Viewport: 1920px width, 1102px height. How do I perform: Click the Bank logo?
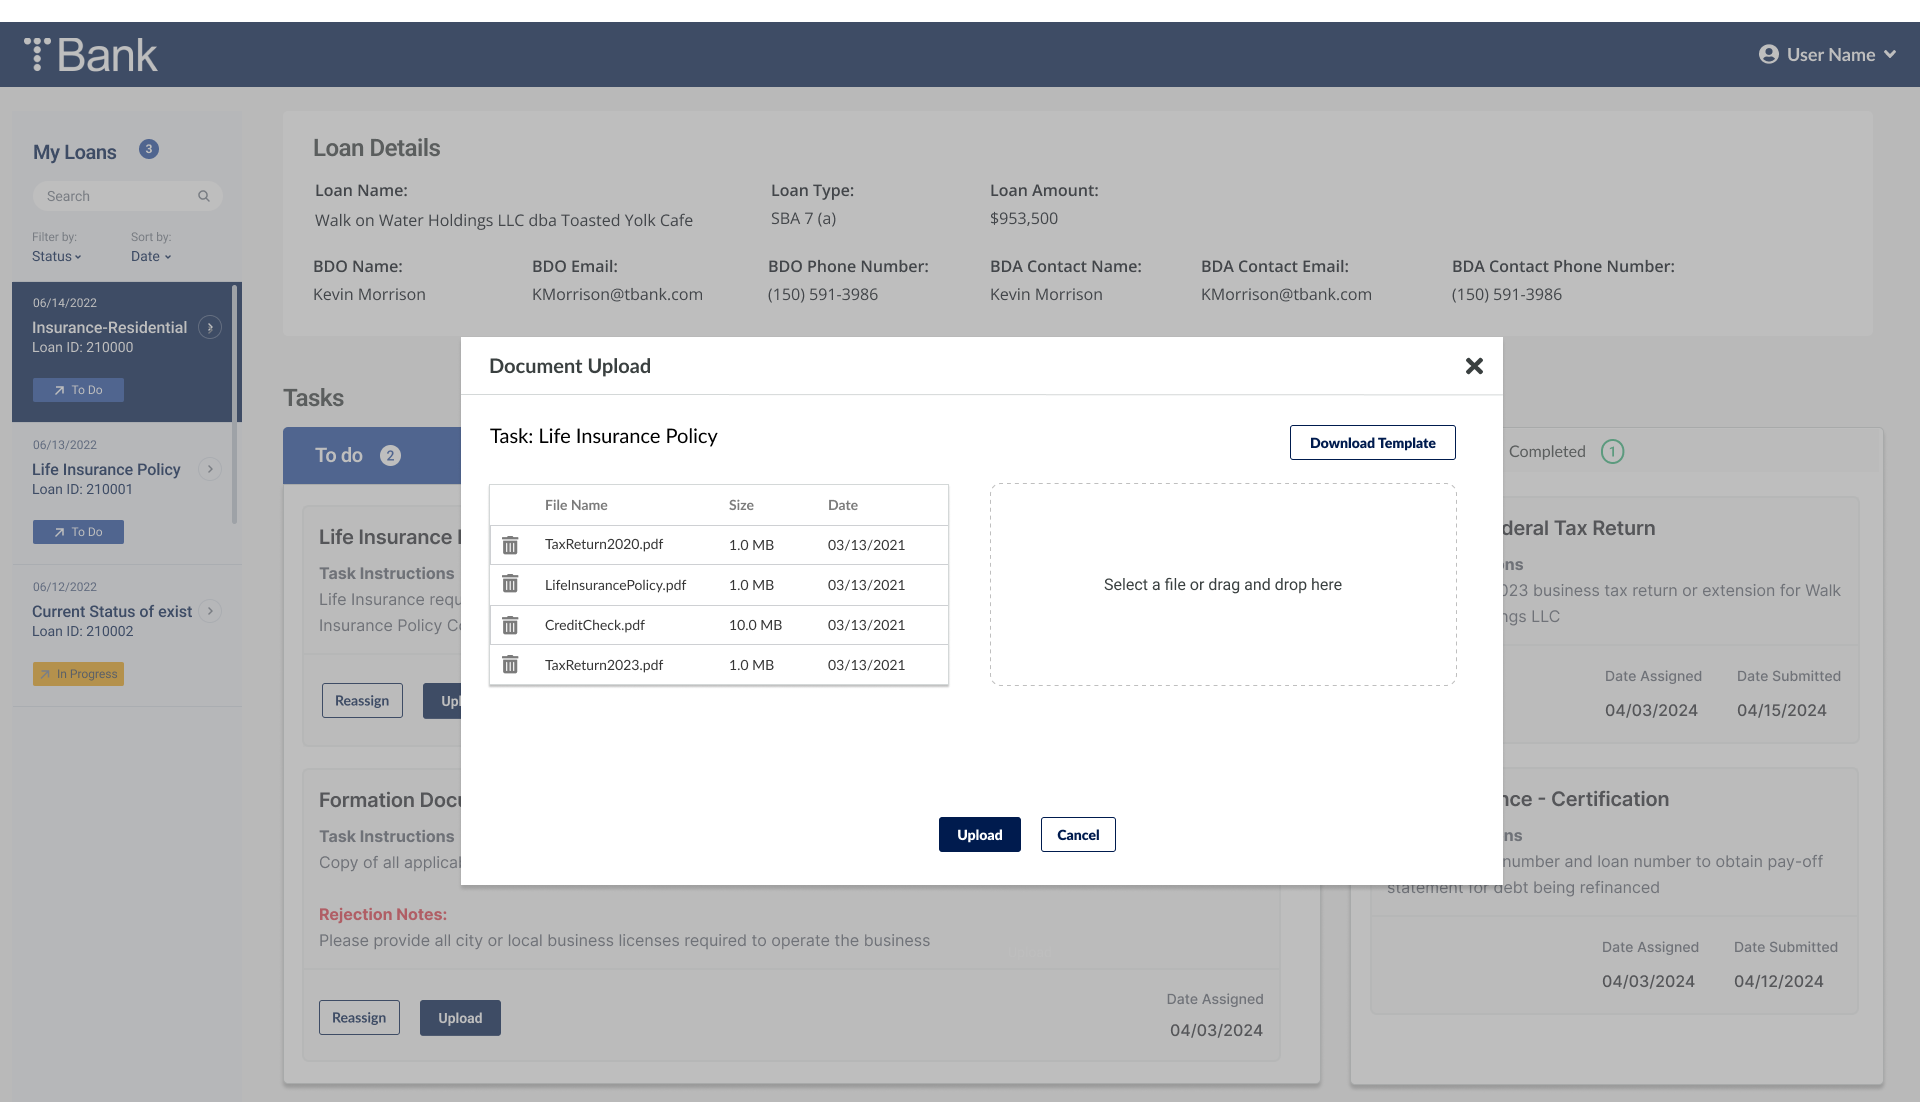(92, 55)
